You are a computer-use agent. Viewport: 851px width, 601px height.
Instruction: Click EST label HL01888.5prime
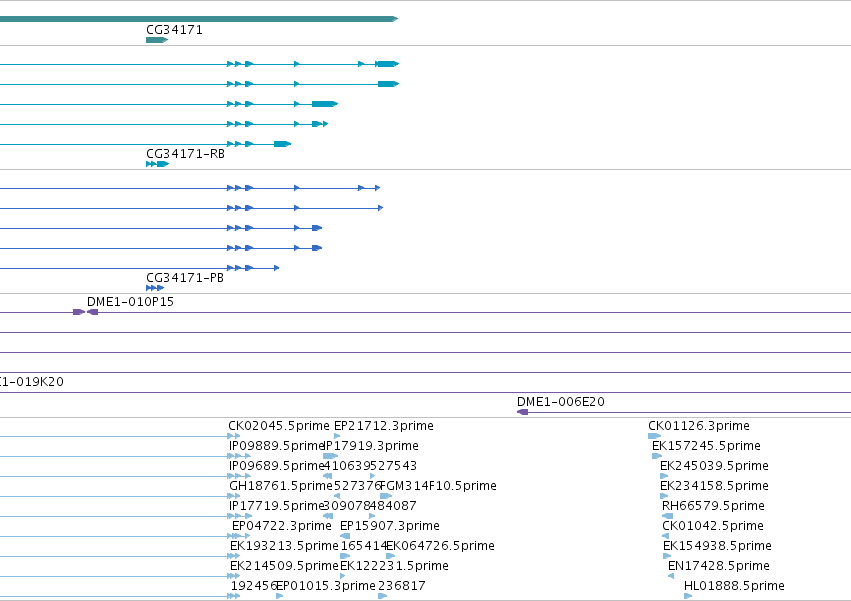click(x=734, y=586)
